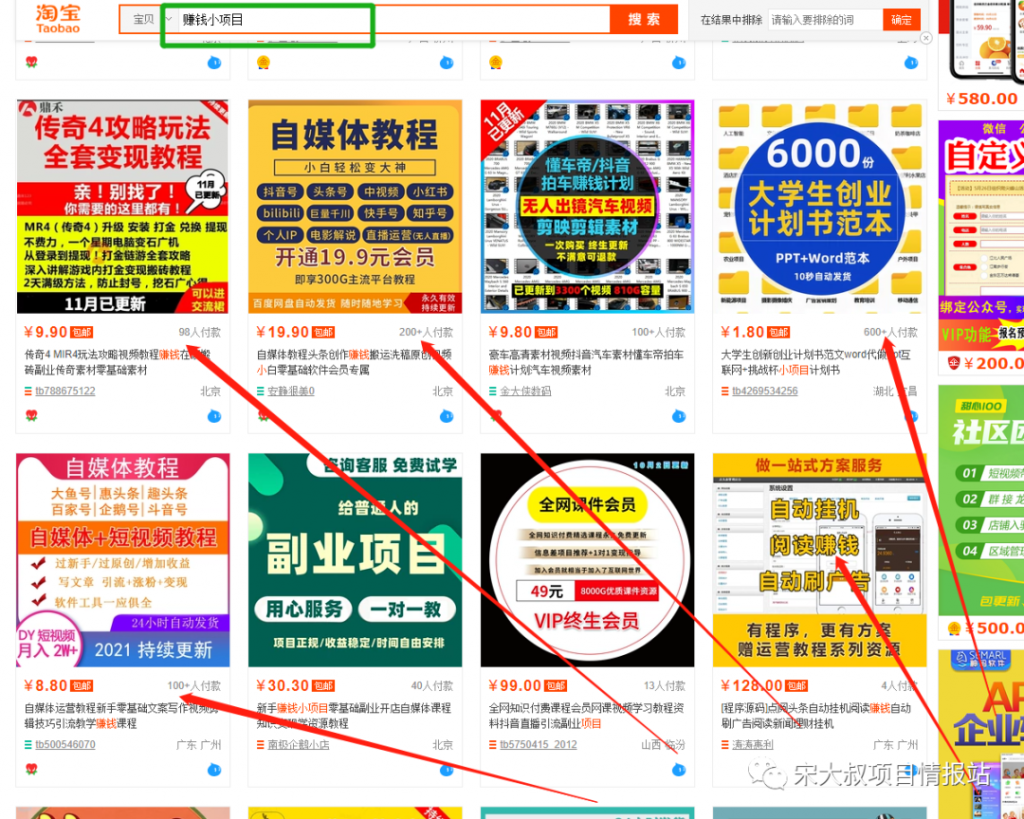Open the 大学生创新创业计划书范文 title link
This screenshot has height=819, width=1024.
pos(816,362)
